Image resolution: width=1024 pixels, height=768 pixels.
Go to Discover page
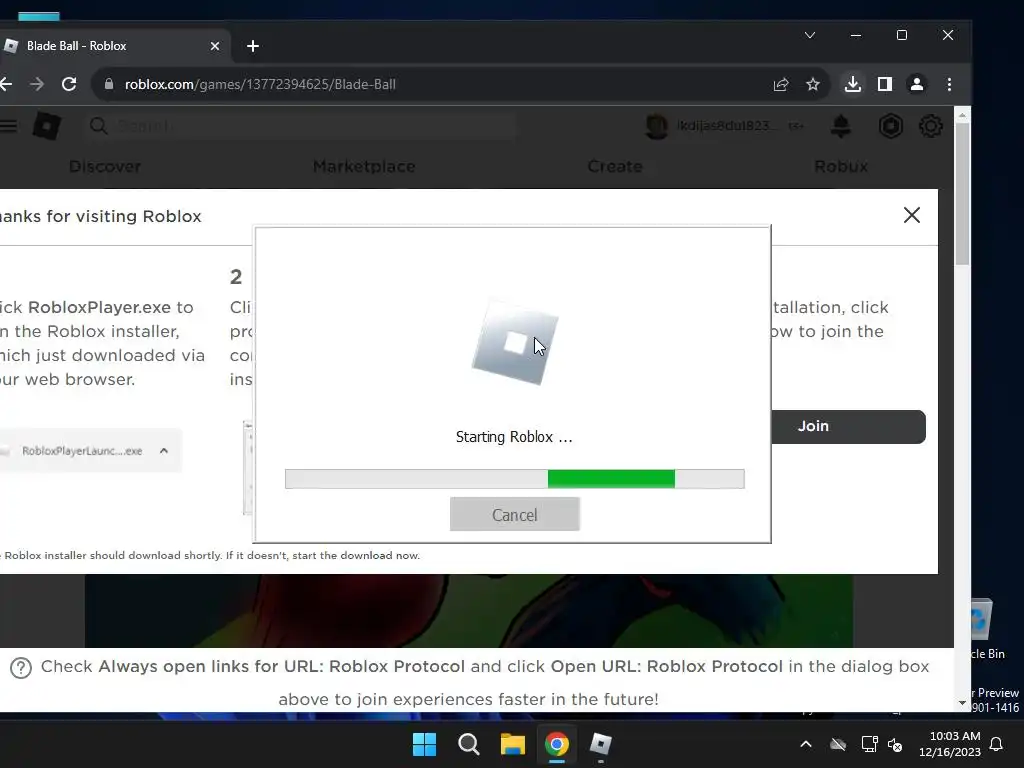[x=105, y=167]
